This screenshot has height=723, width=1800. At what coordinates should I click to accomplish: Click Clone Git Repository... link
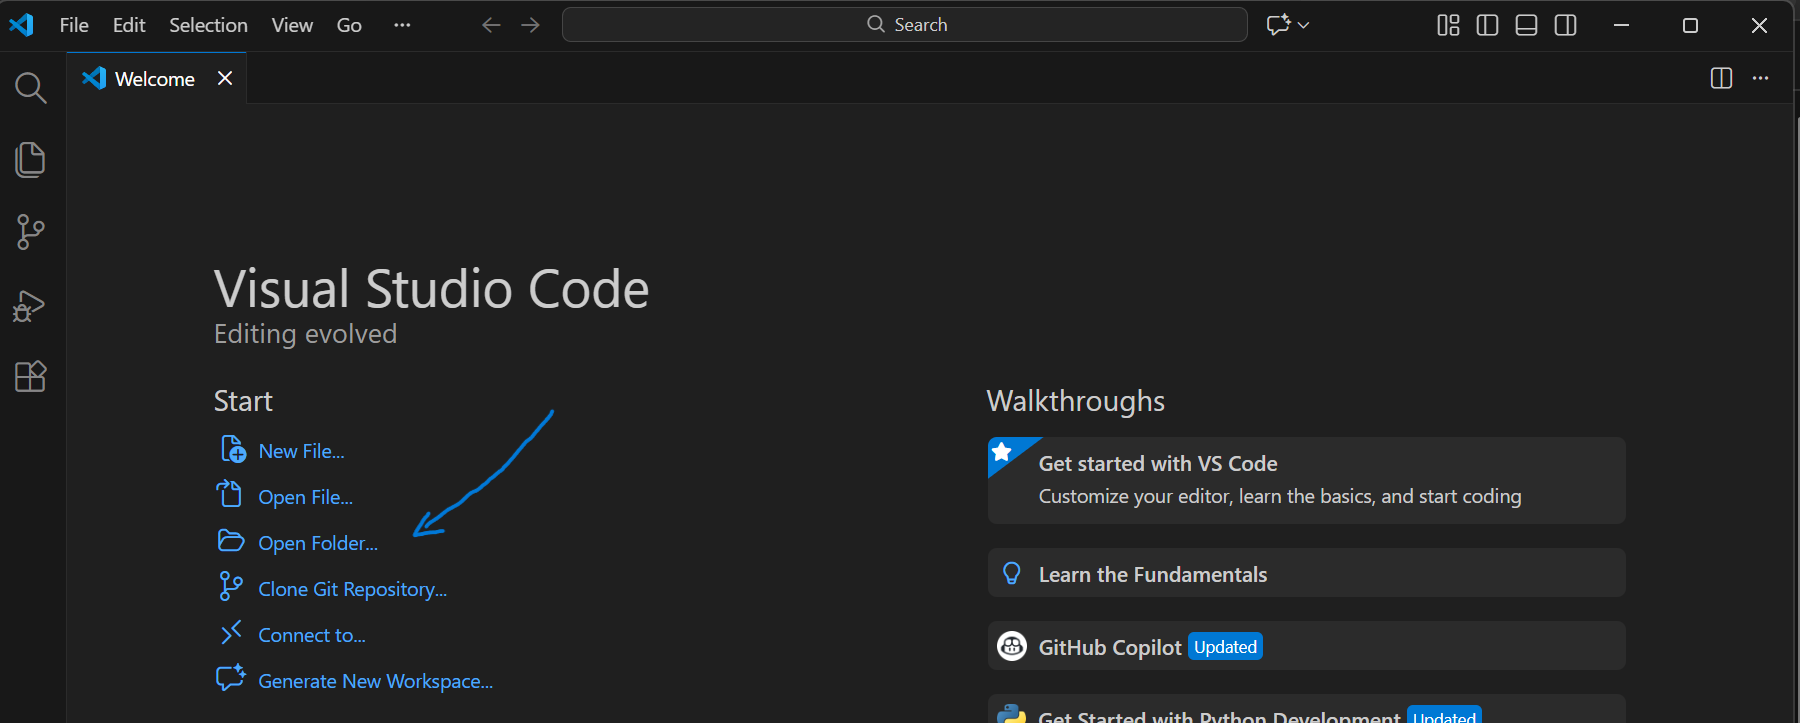coord(352,589)
